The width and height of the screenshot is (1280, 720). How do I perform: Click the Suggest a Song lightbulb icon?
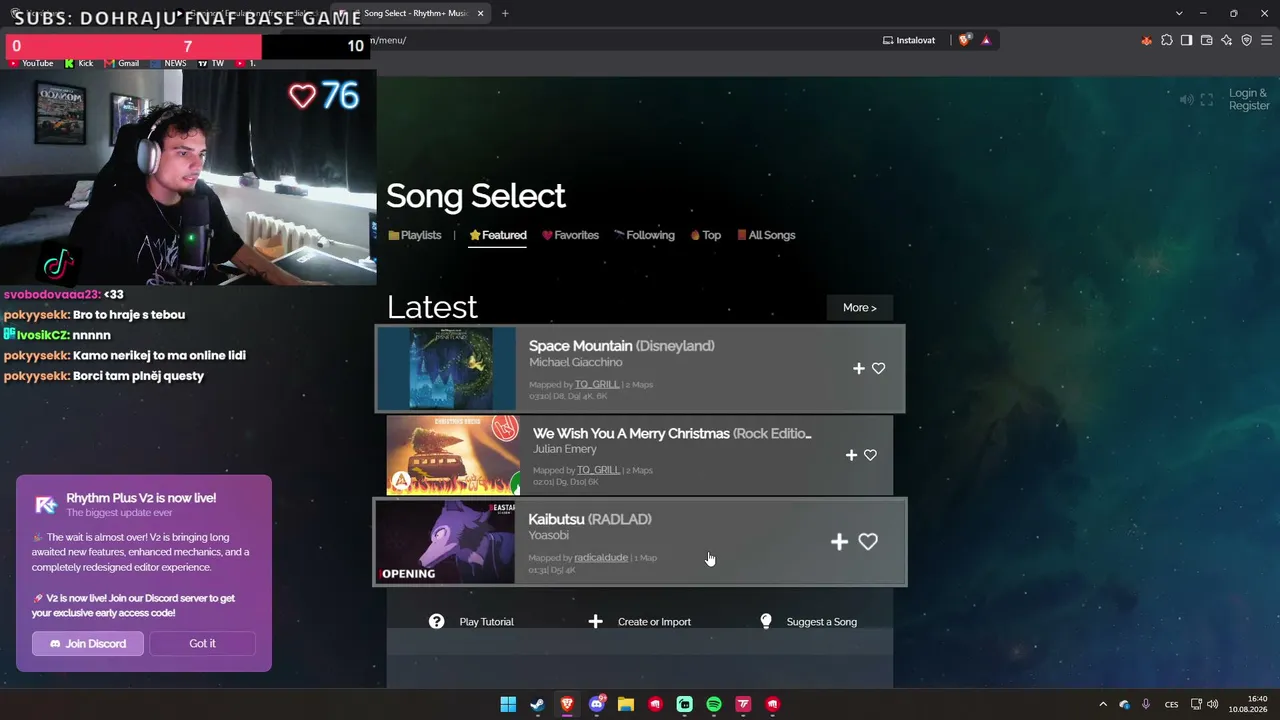pyautogui.click(x=766, y=621)
